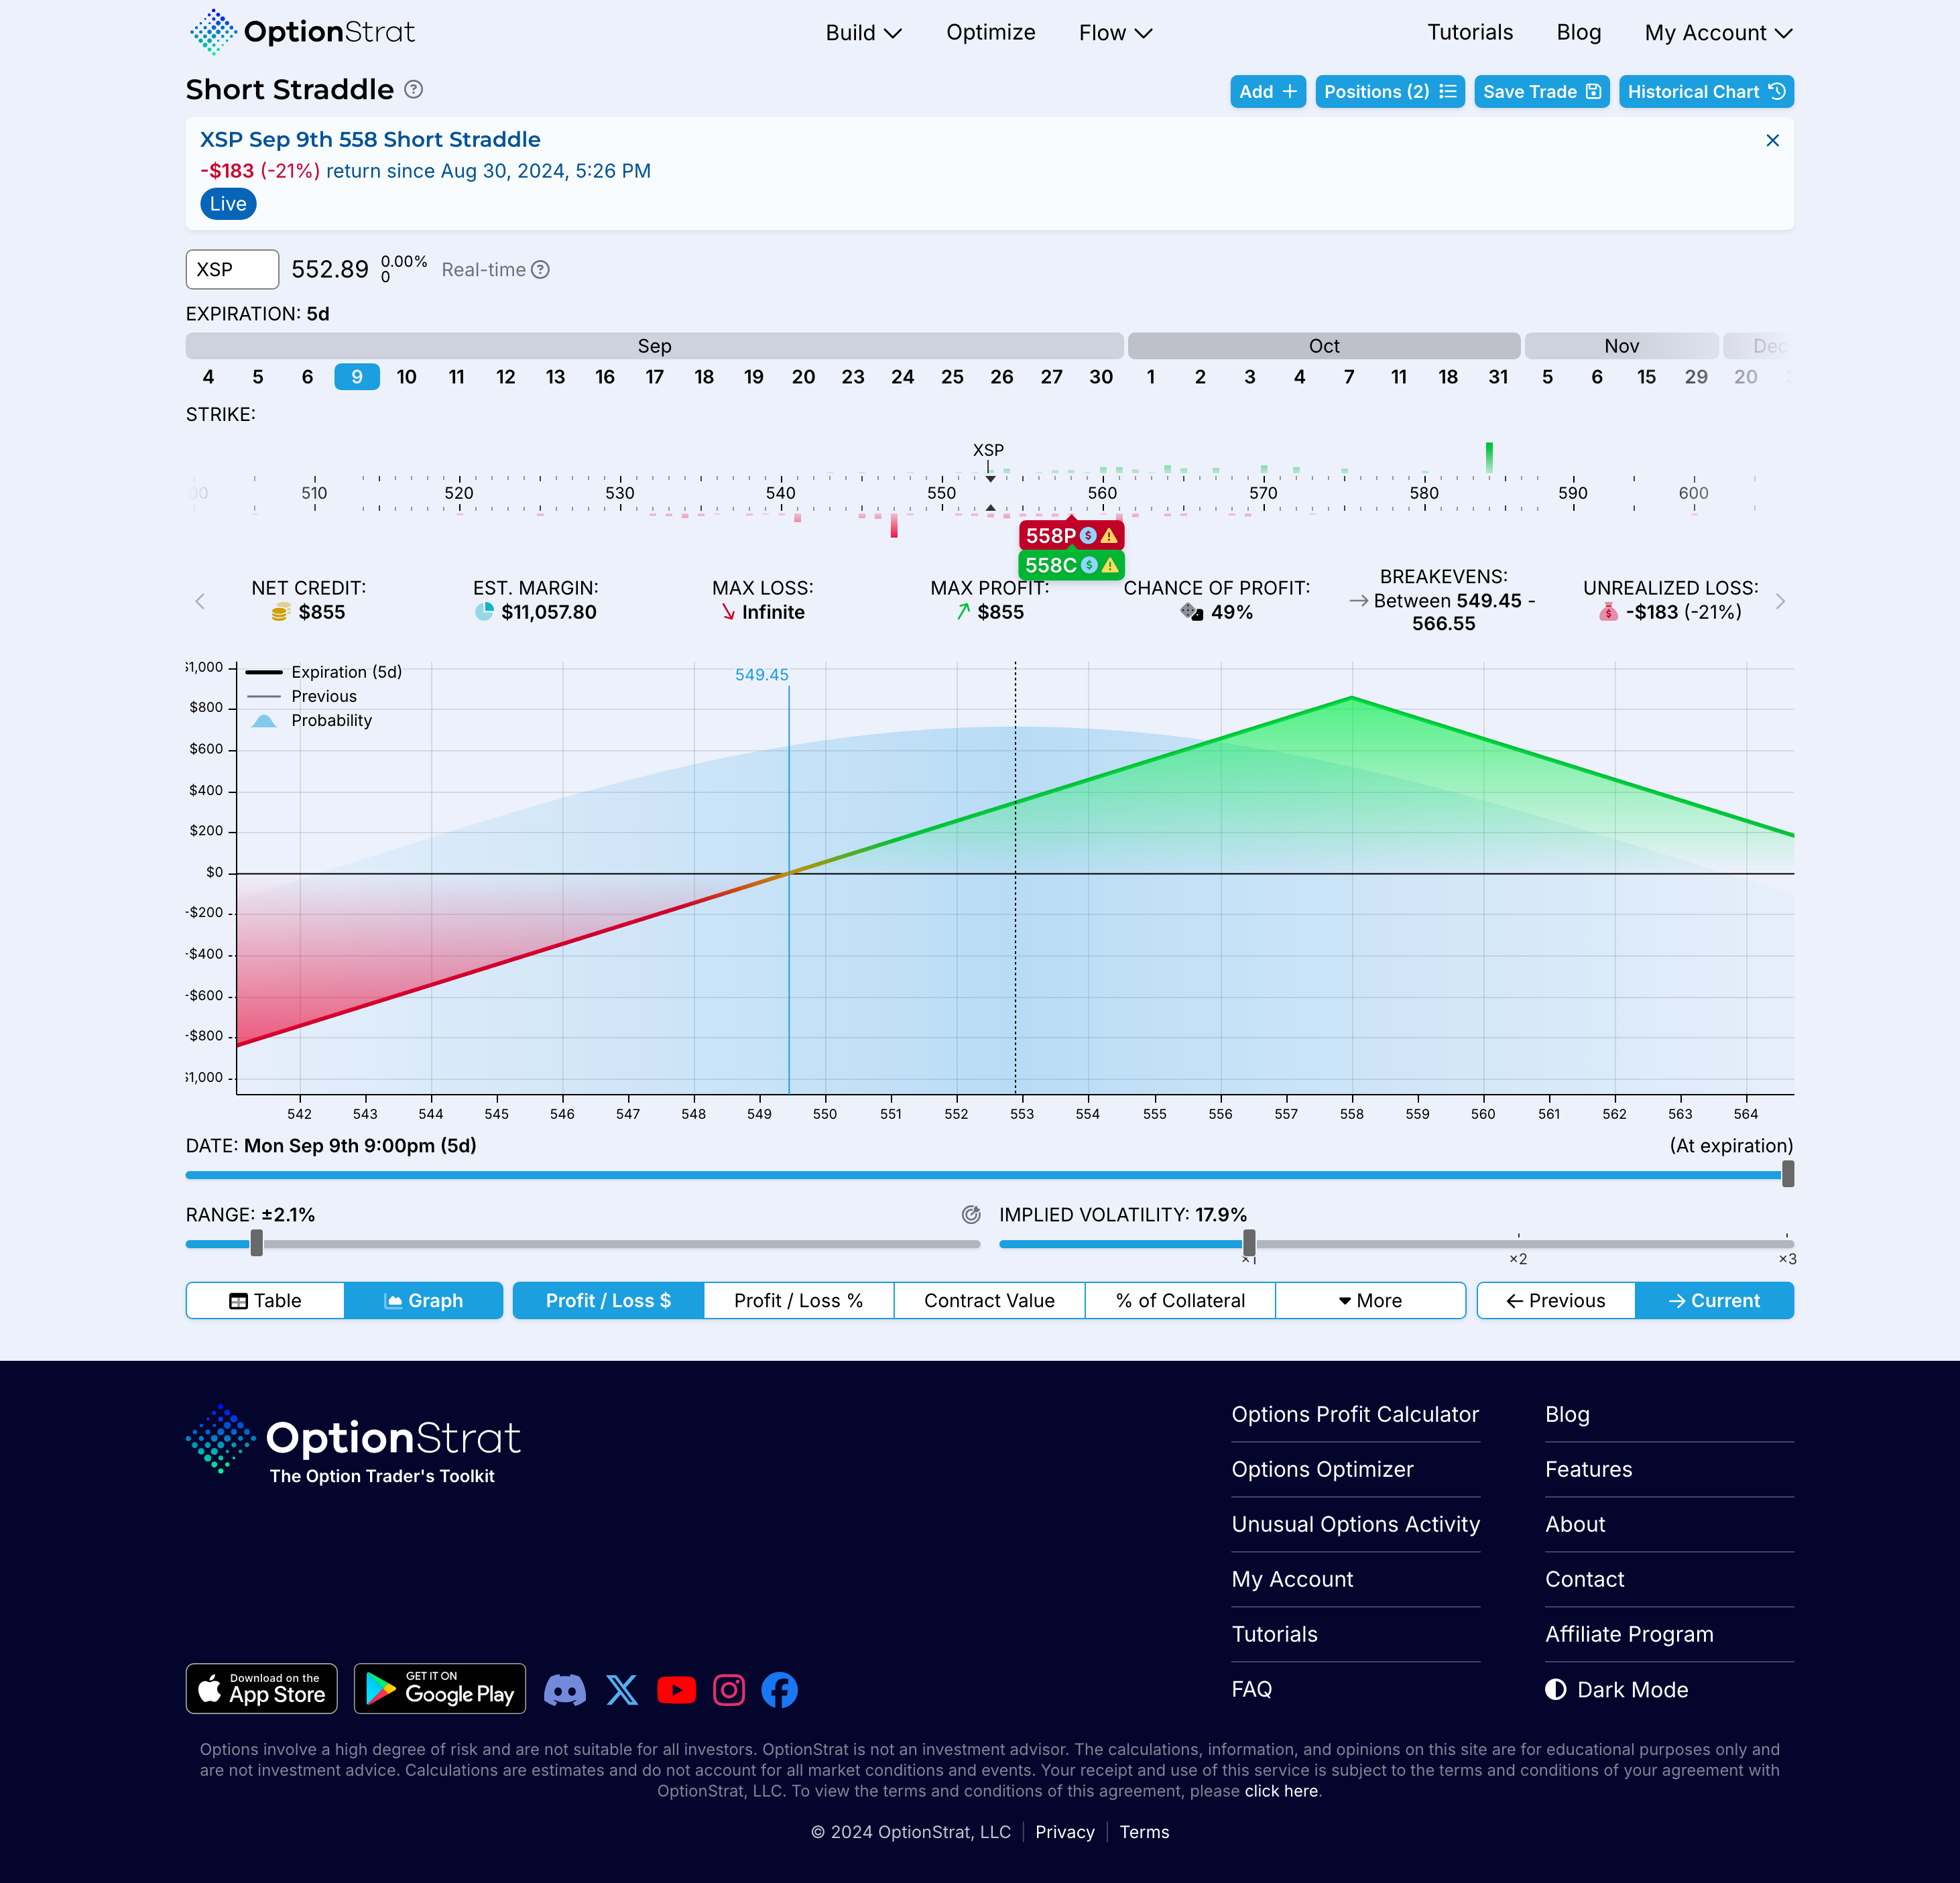This screenshot has height=1883, width=1960.
Task: Open the YouTube channel icon
Action: point(676,1690)
